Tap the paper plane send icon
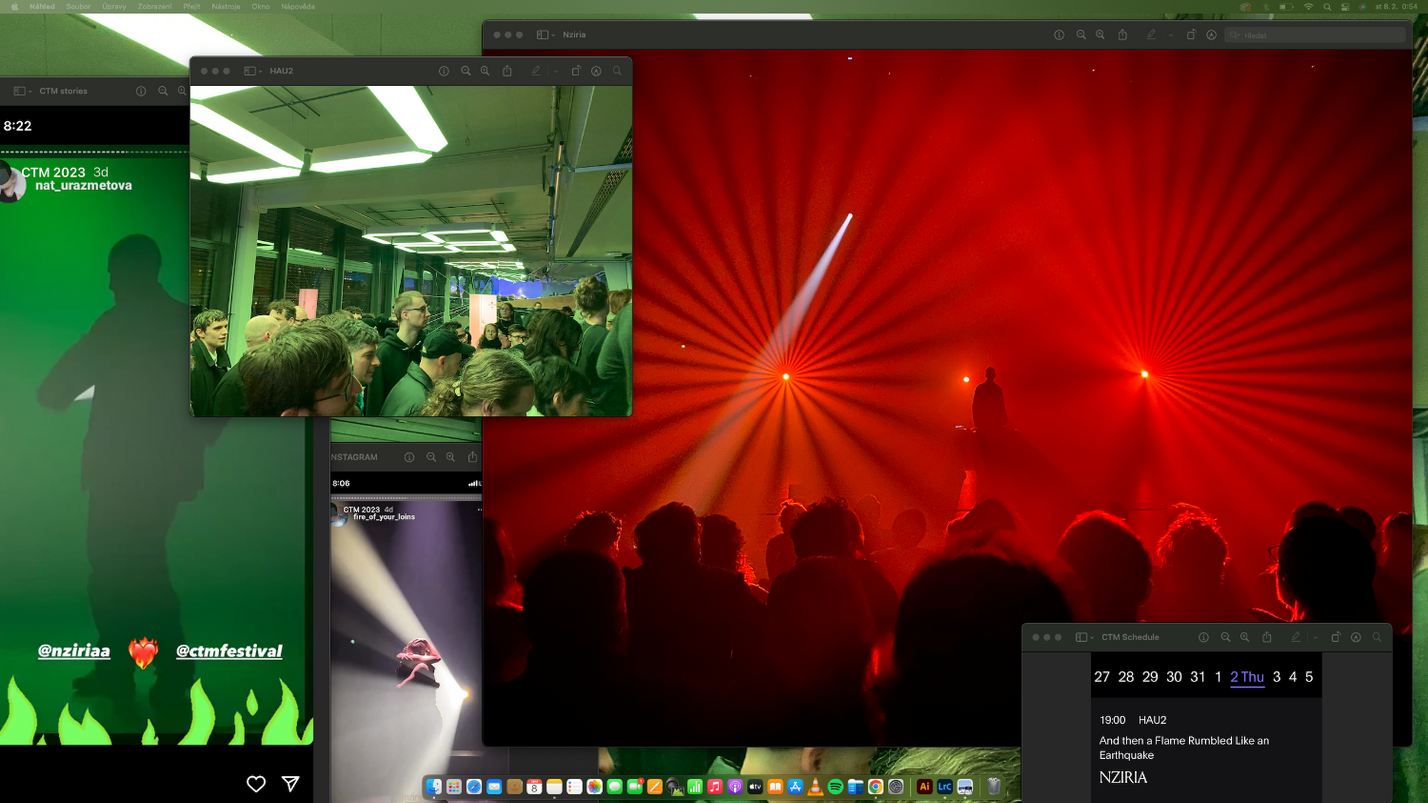Screen dimensions: 1428x803 (x=290, y=784)
